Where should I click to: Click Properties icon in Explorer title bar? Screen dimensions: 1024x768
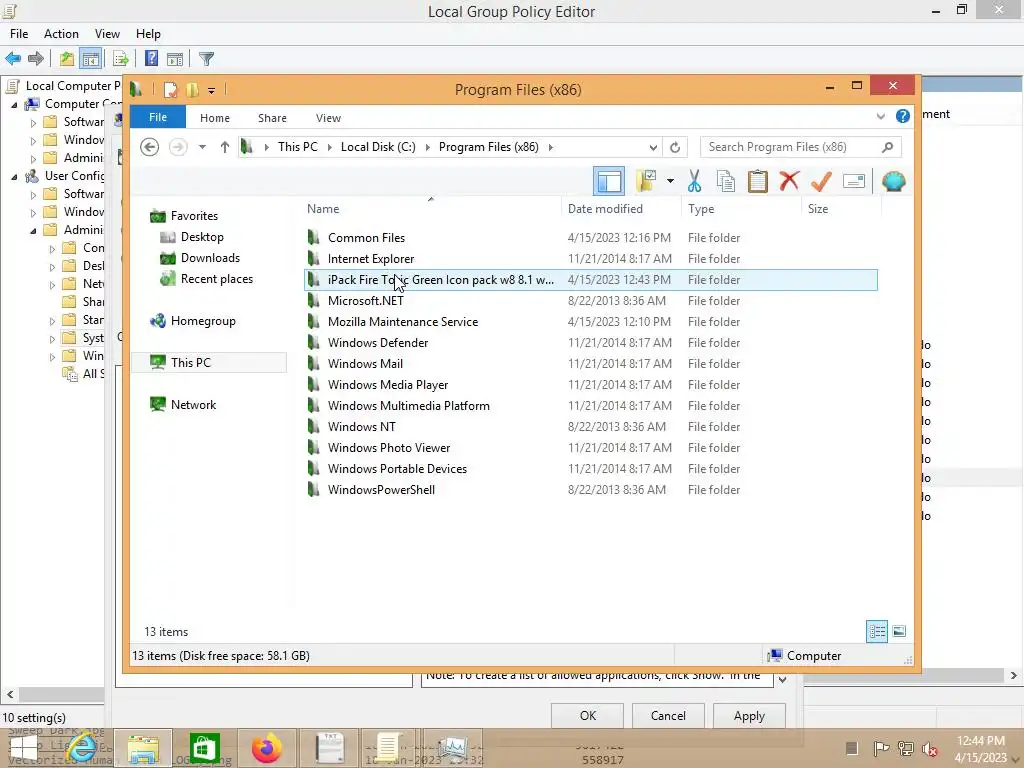(x=170, y=89)
